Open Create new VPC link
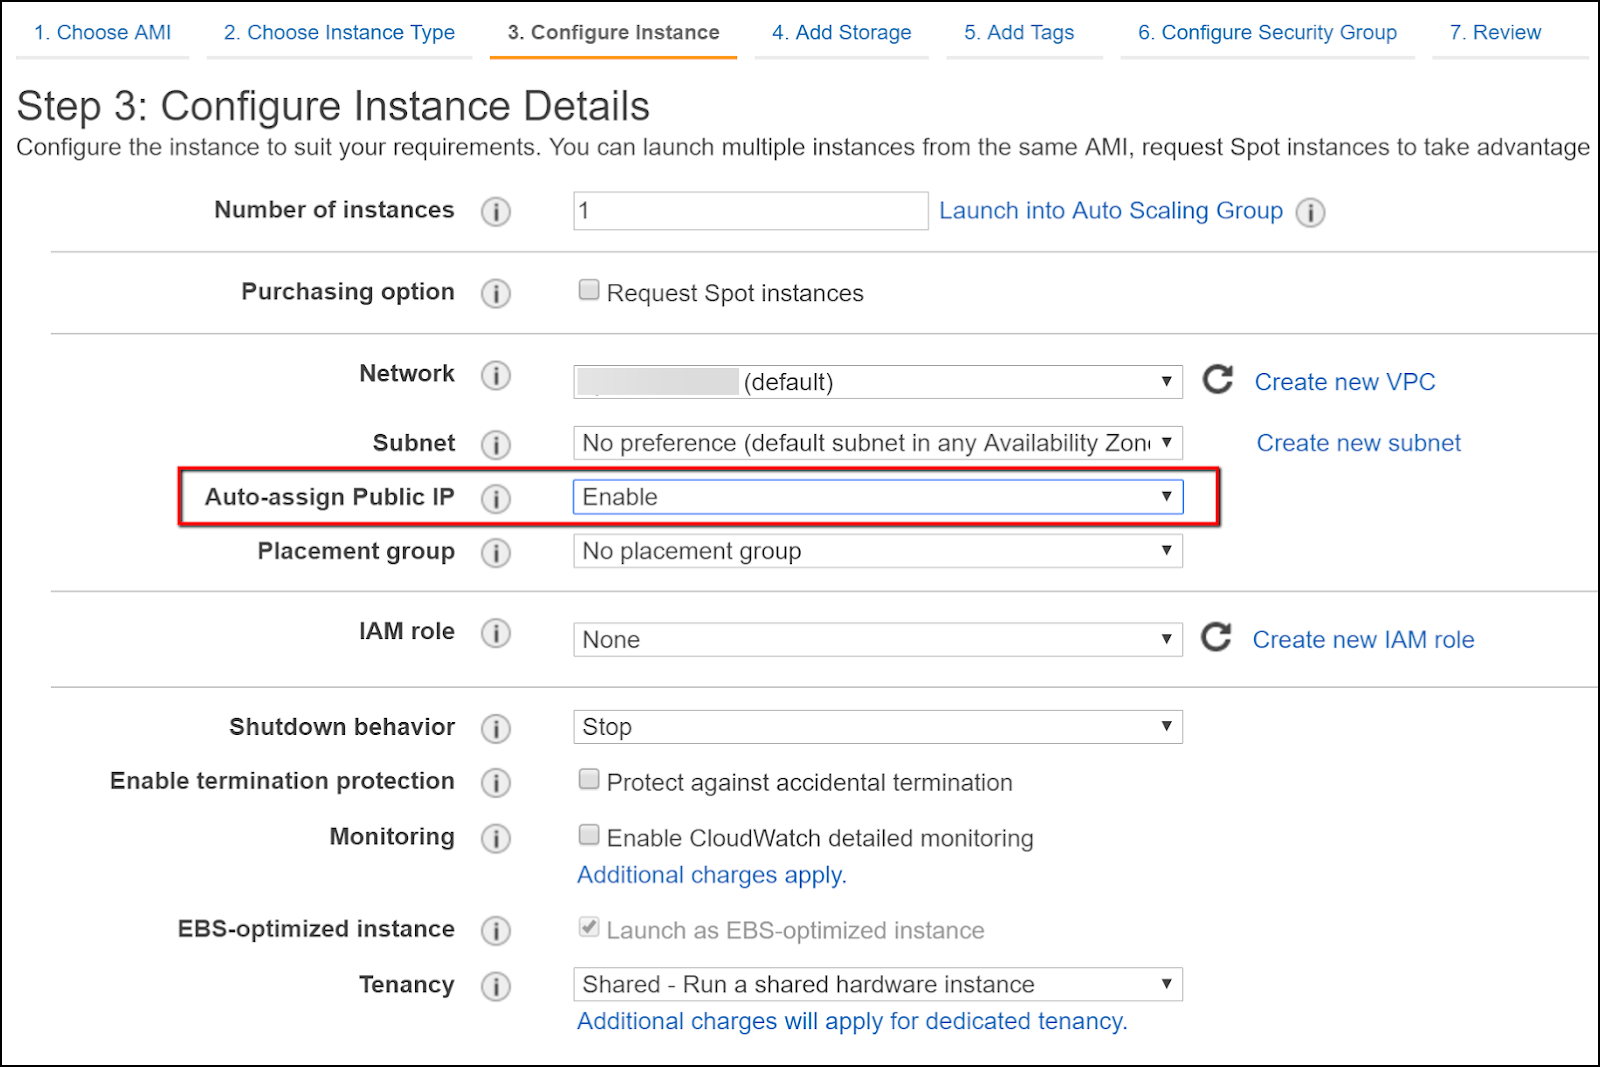Screen dimensions: 1600x1067 [1345, 381]
